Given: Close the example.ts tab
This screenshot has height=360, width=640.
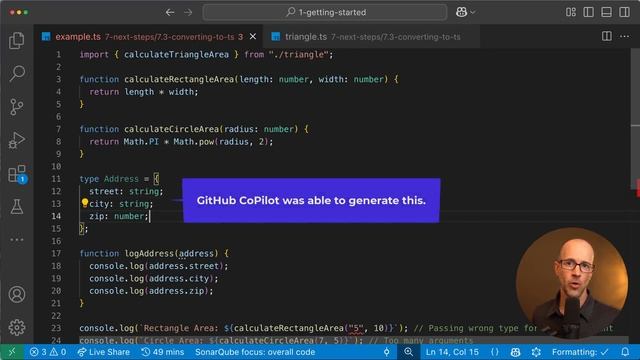Looking at the screenshot, I should [253, 37].
